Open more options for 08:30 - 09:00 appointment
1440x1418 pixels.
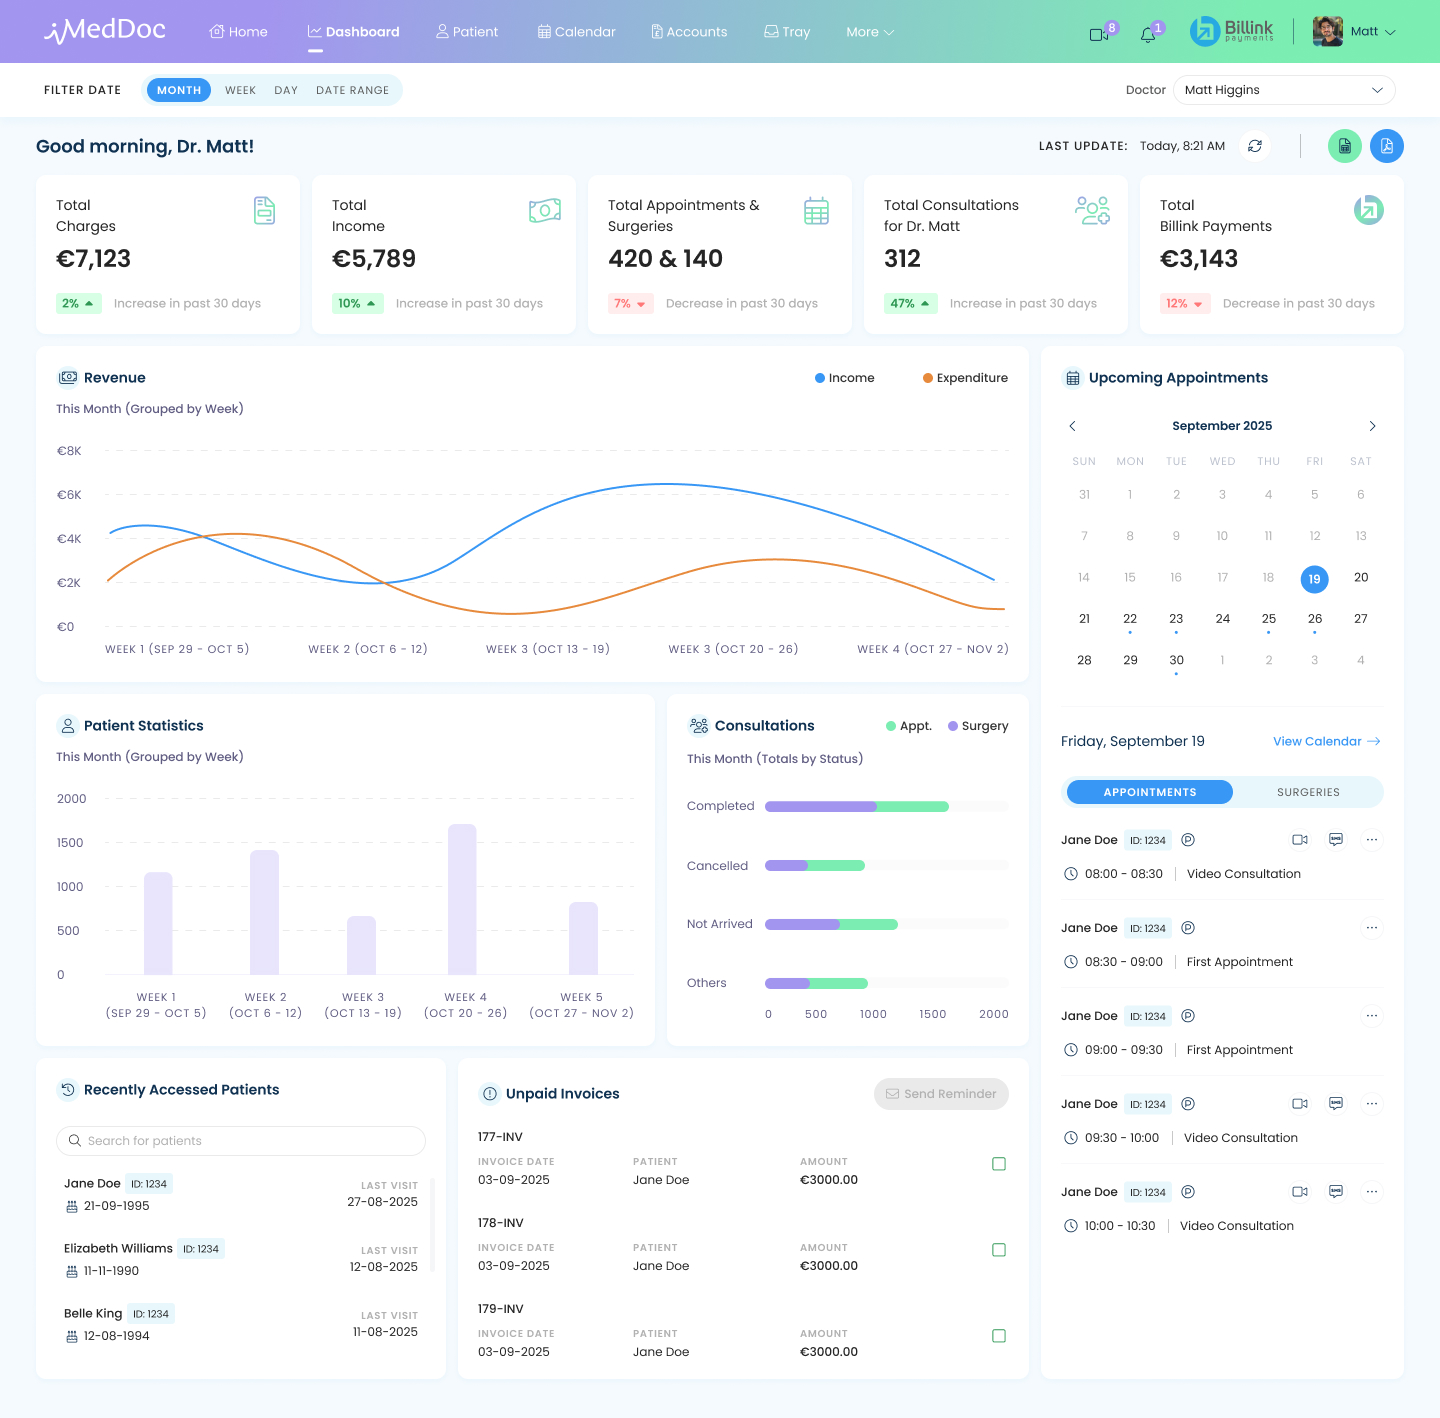(1372, 928)
